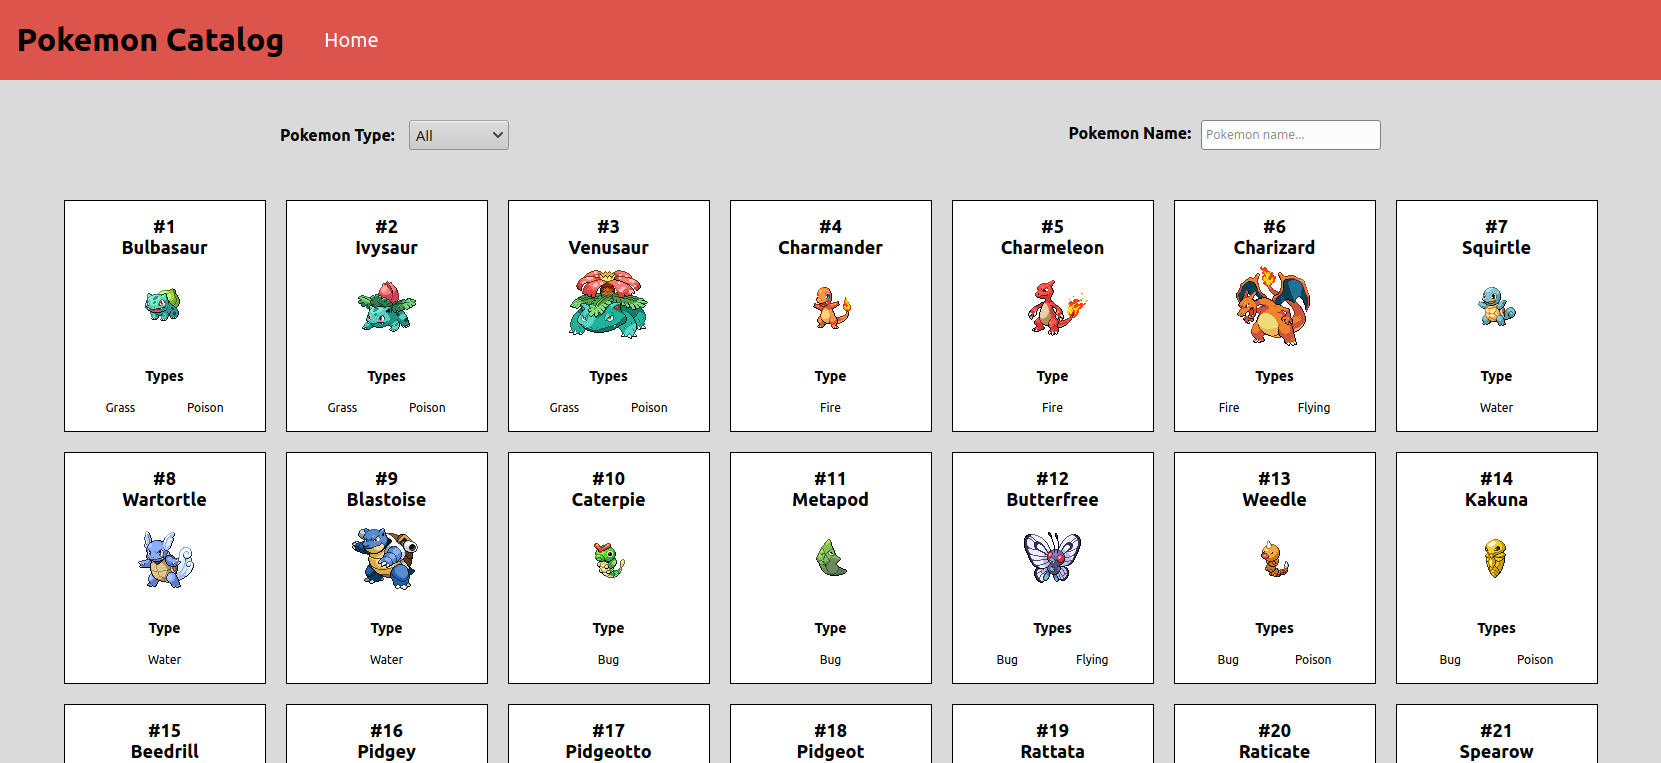The width and height of the screenshot is (1661, 763).
Task: Click the Blastoise sprite image
Action: point(386,558)
